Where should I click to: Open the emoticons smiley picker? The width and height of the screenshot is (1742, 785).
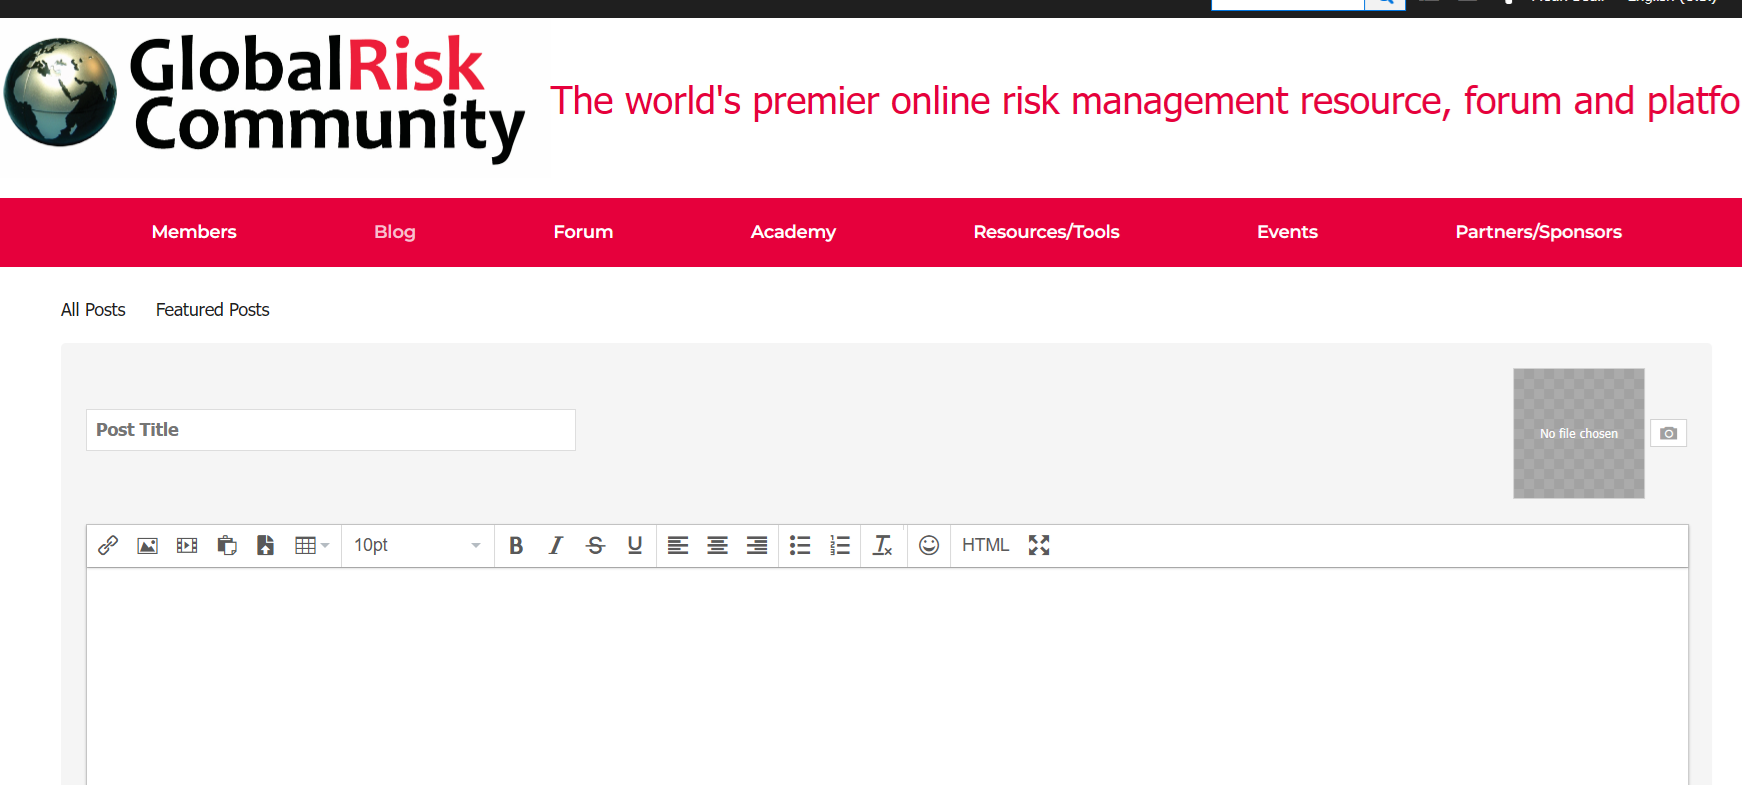929,545
